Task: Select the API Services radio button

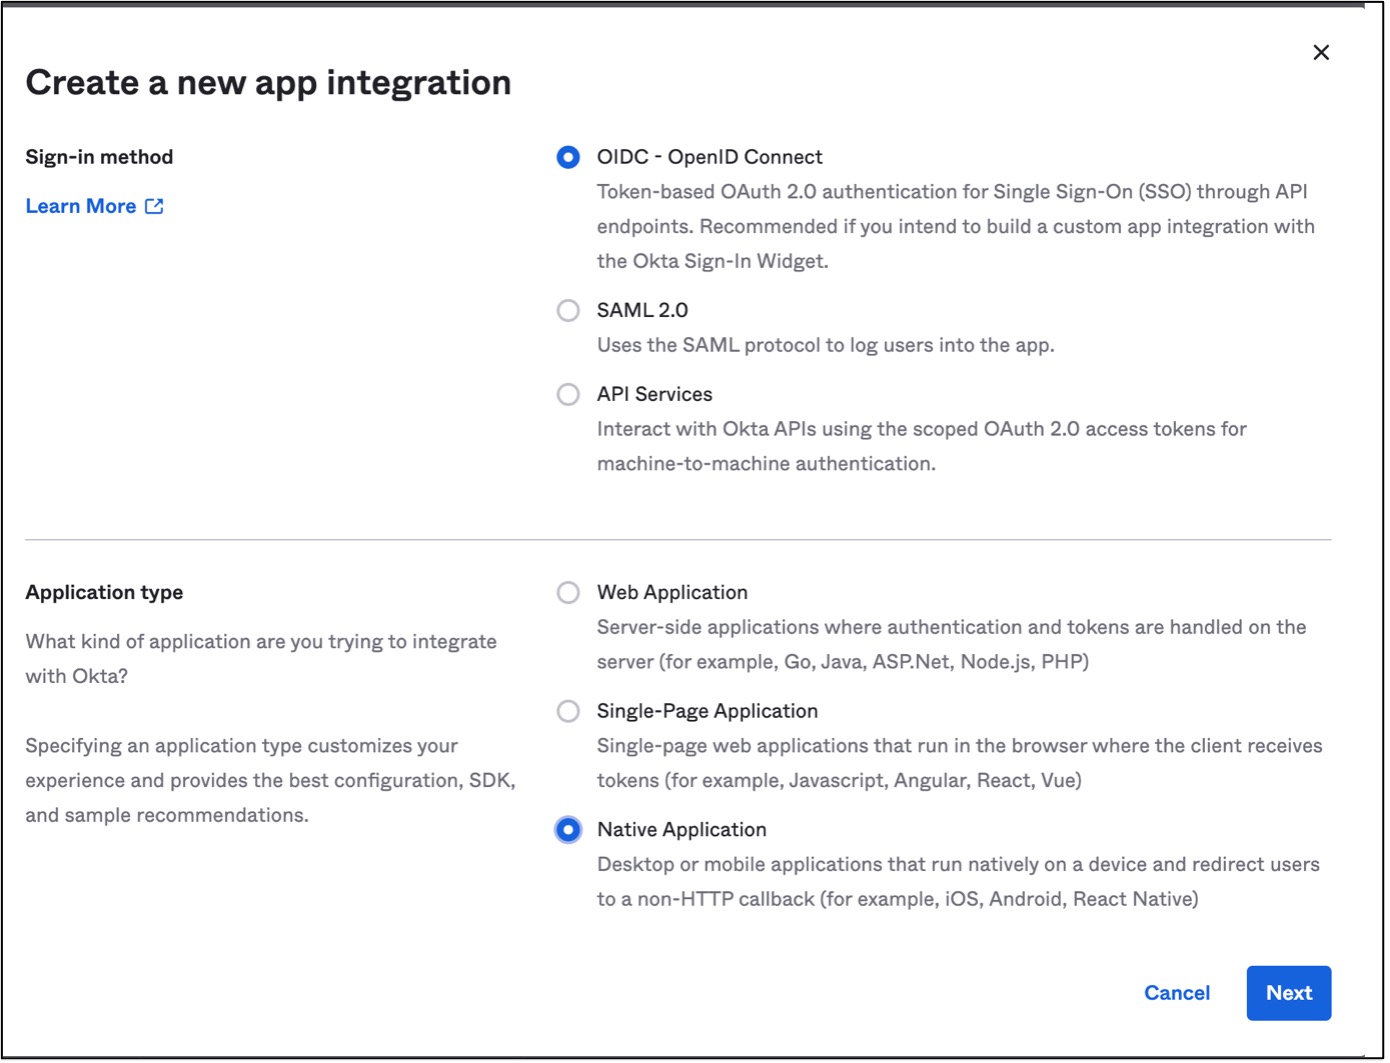Action: 568,394
